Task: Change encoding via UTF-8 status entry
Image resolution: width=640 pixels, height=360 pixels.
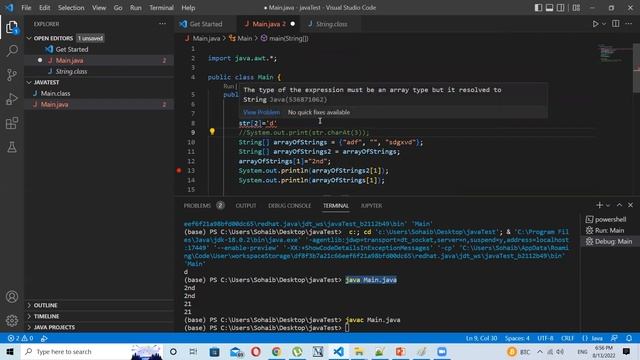Action: (545, 338)
